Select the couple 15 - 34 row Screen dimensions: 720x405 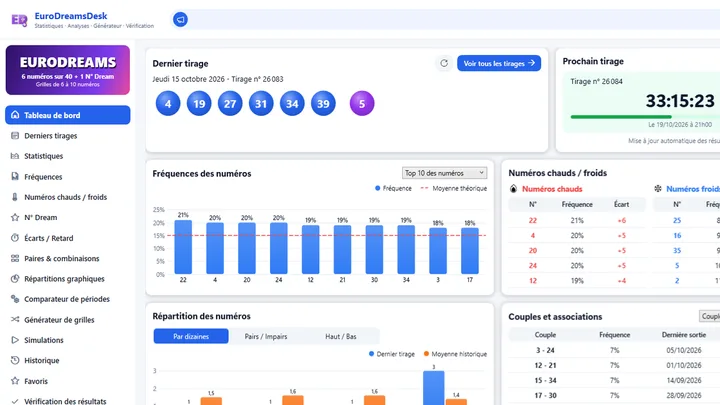[x=614, y=380]
